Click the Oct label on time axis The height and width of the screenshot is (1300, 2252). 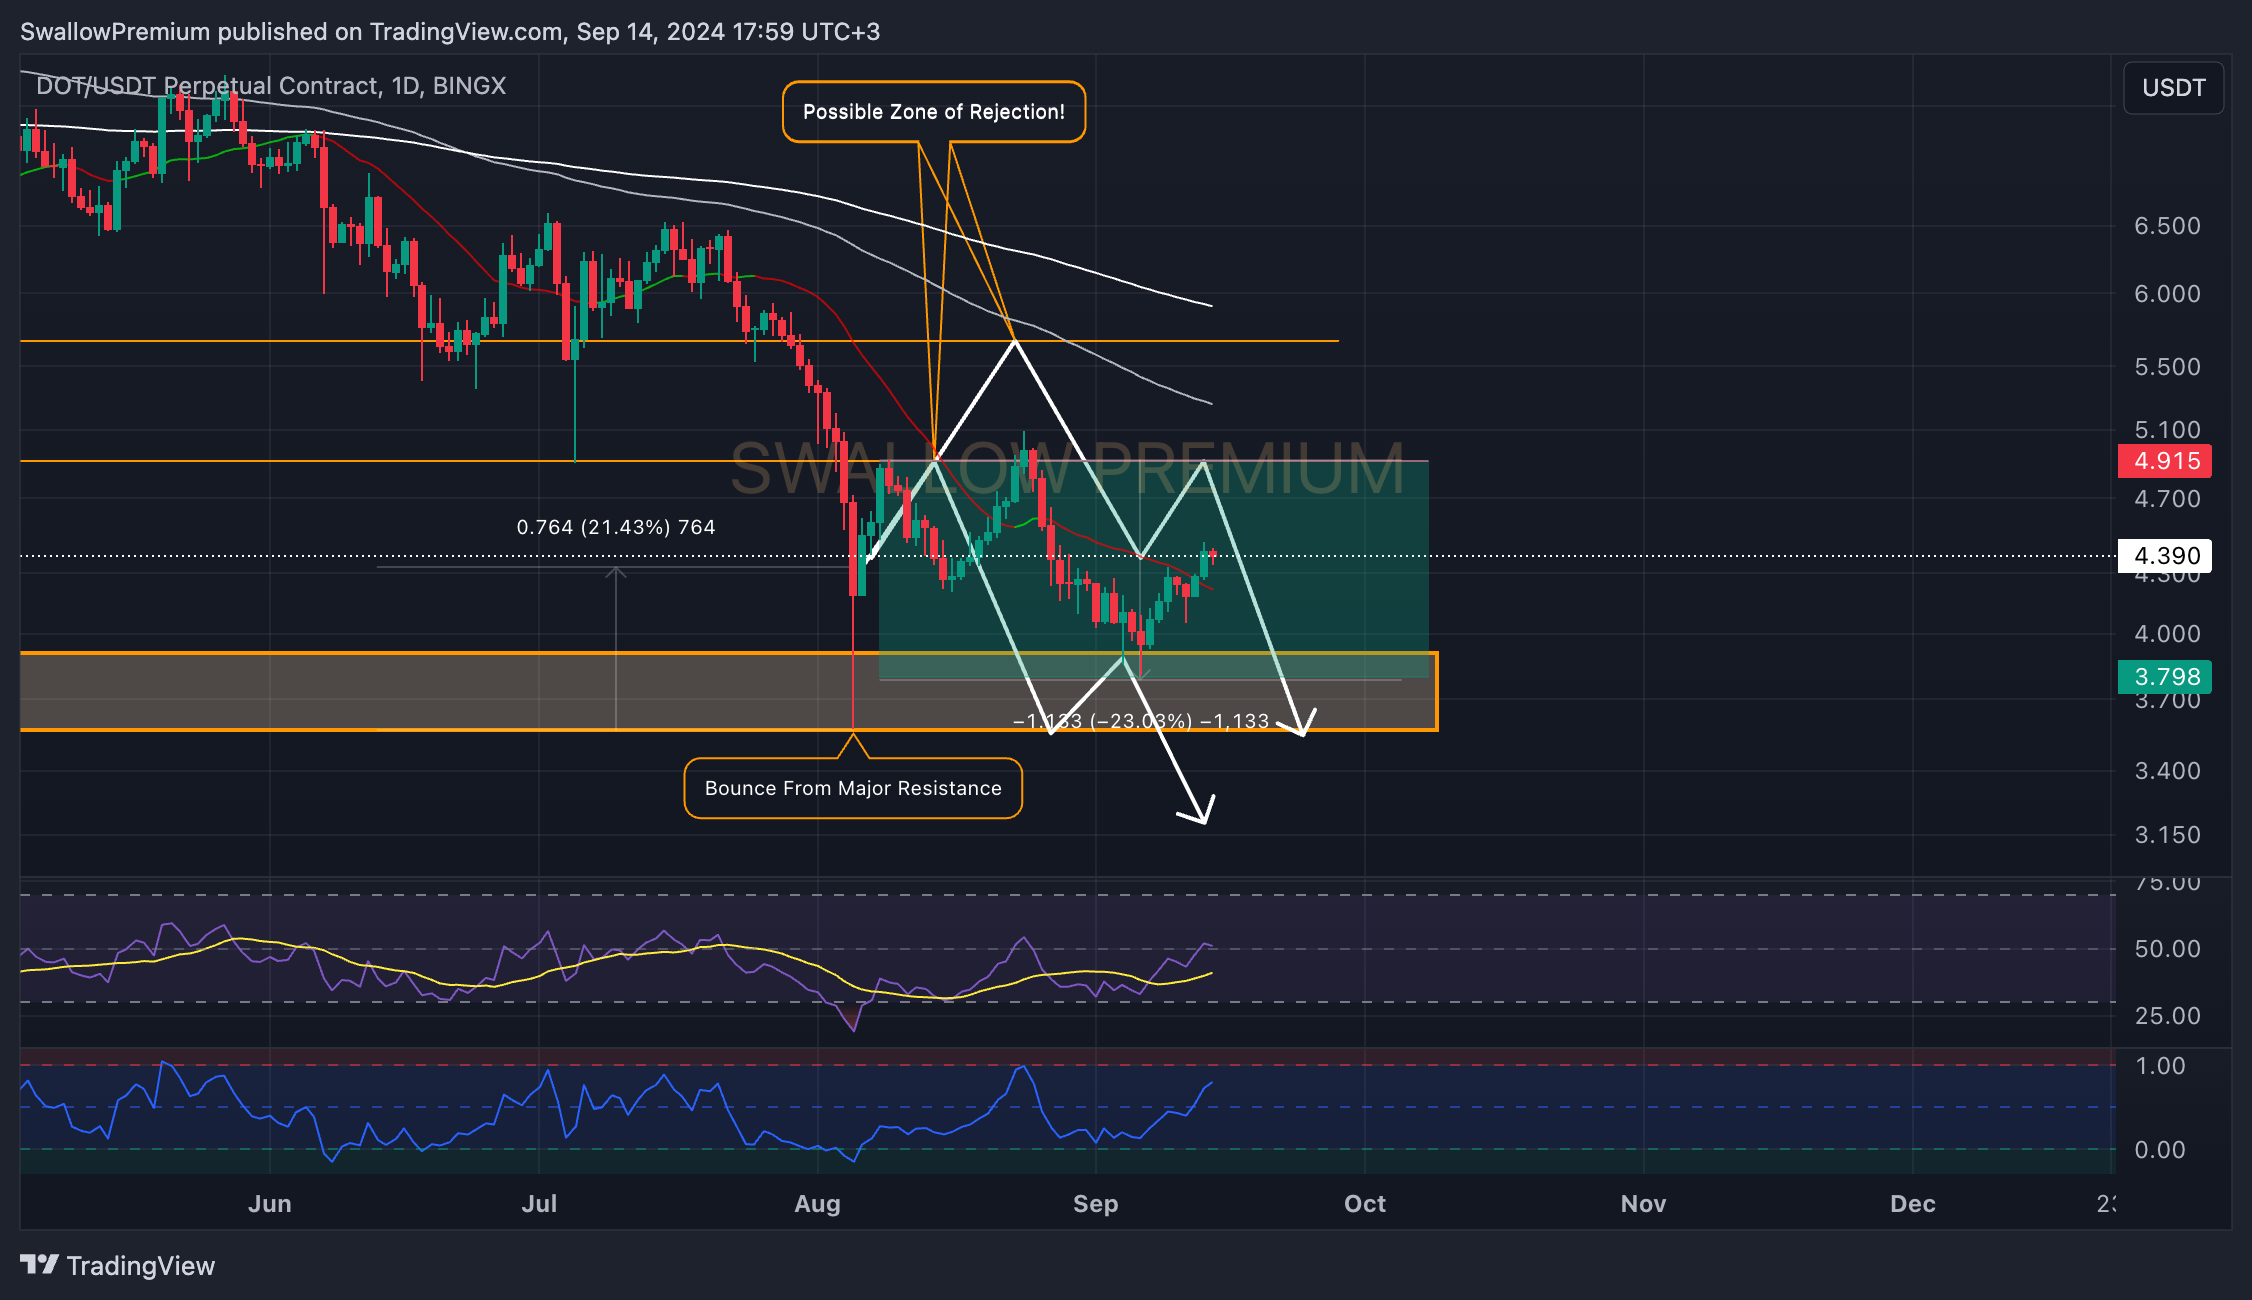tap(1365, 1204)
